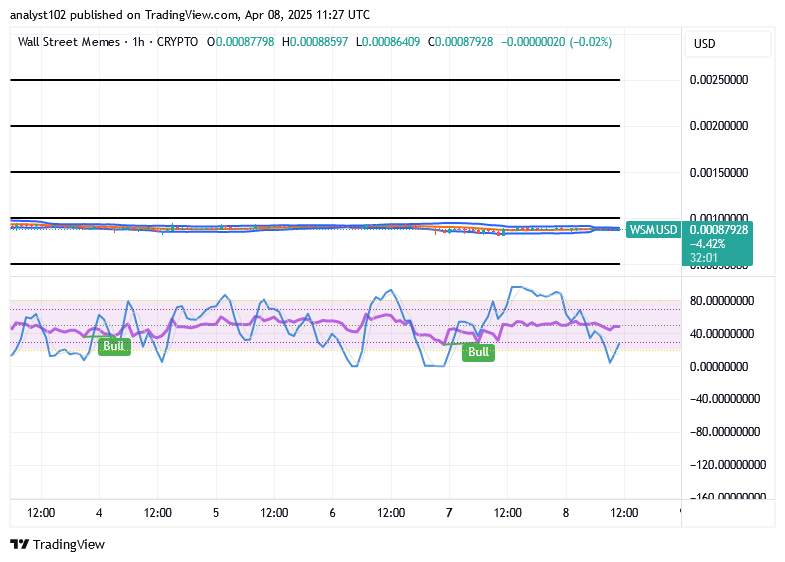Click the WSMUSD symbol label
Screen dimensions: 785x562
[653, 230]
